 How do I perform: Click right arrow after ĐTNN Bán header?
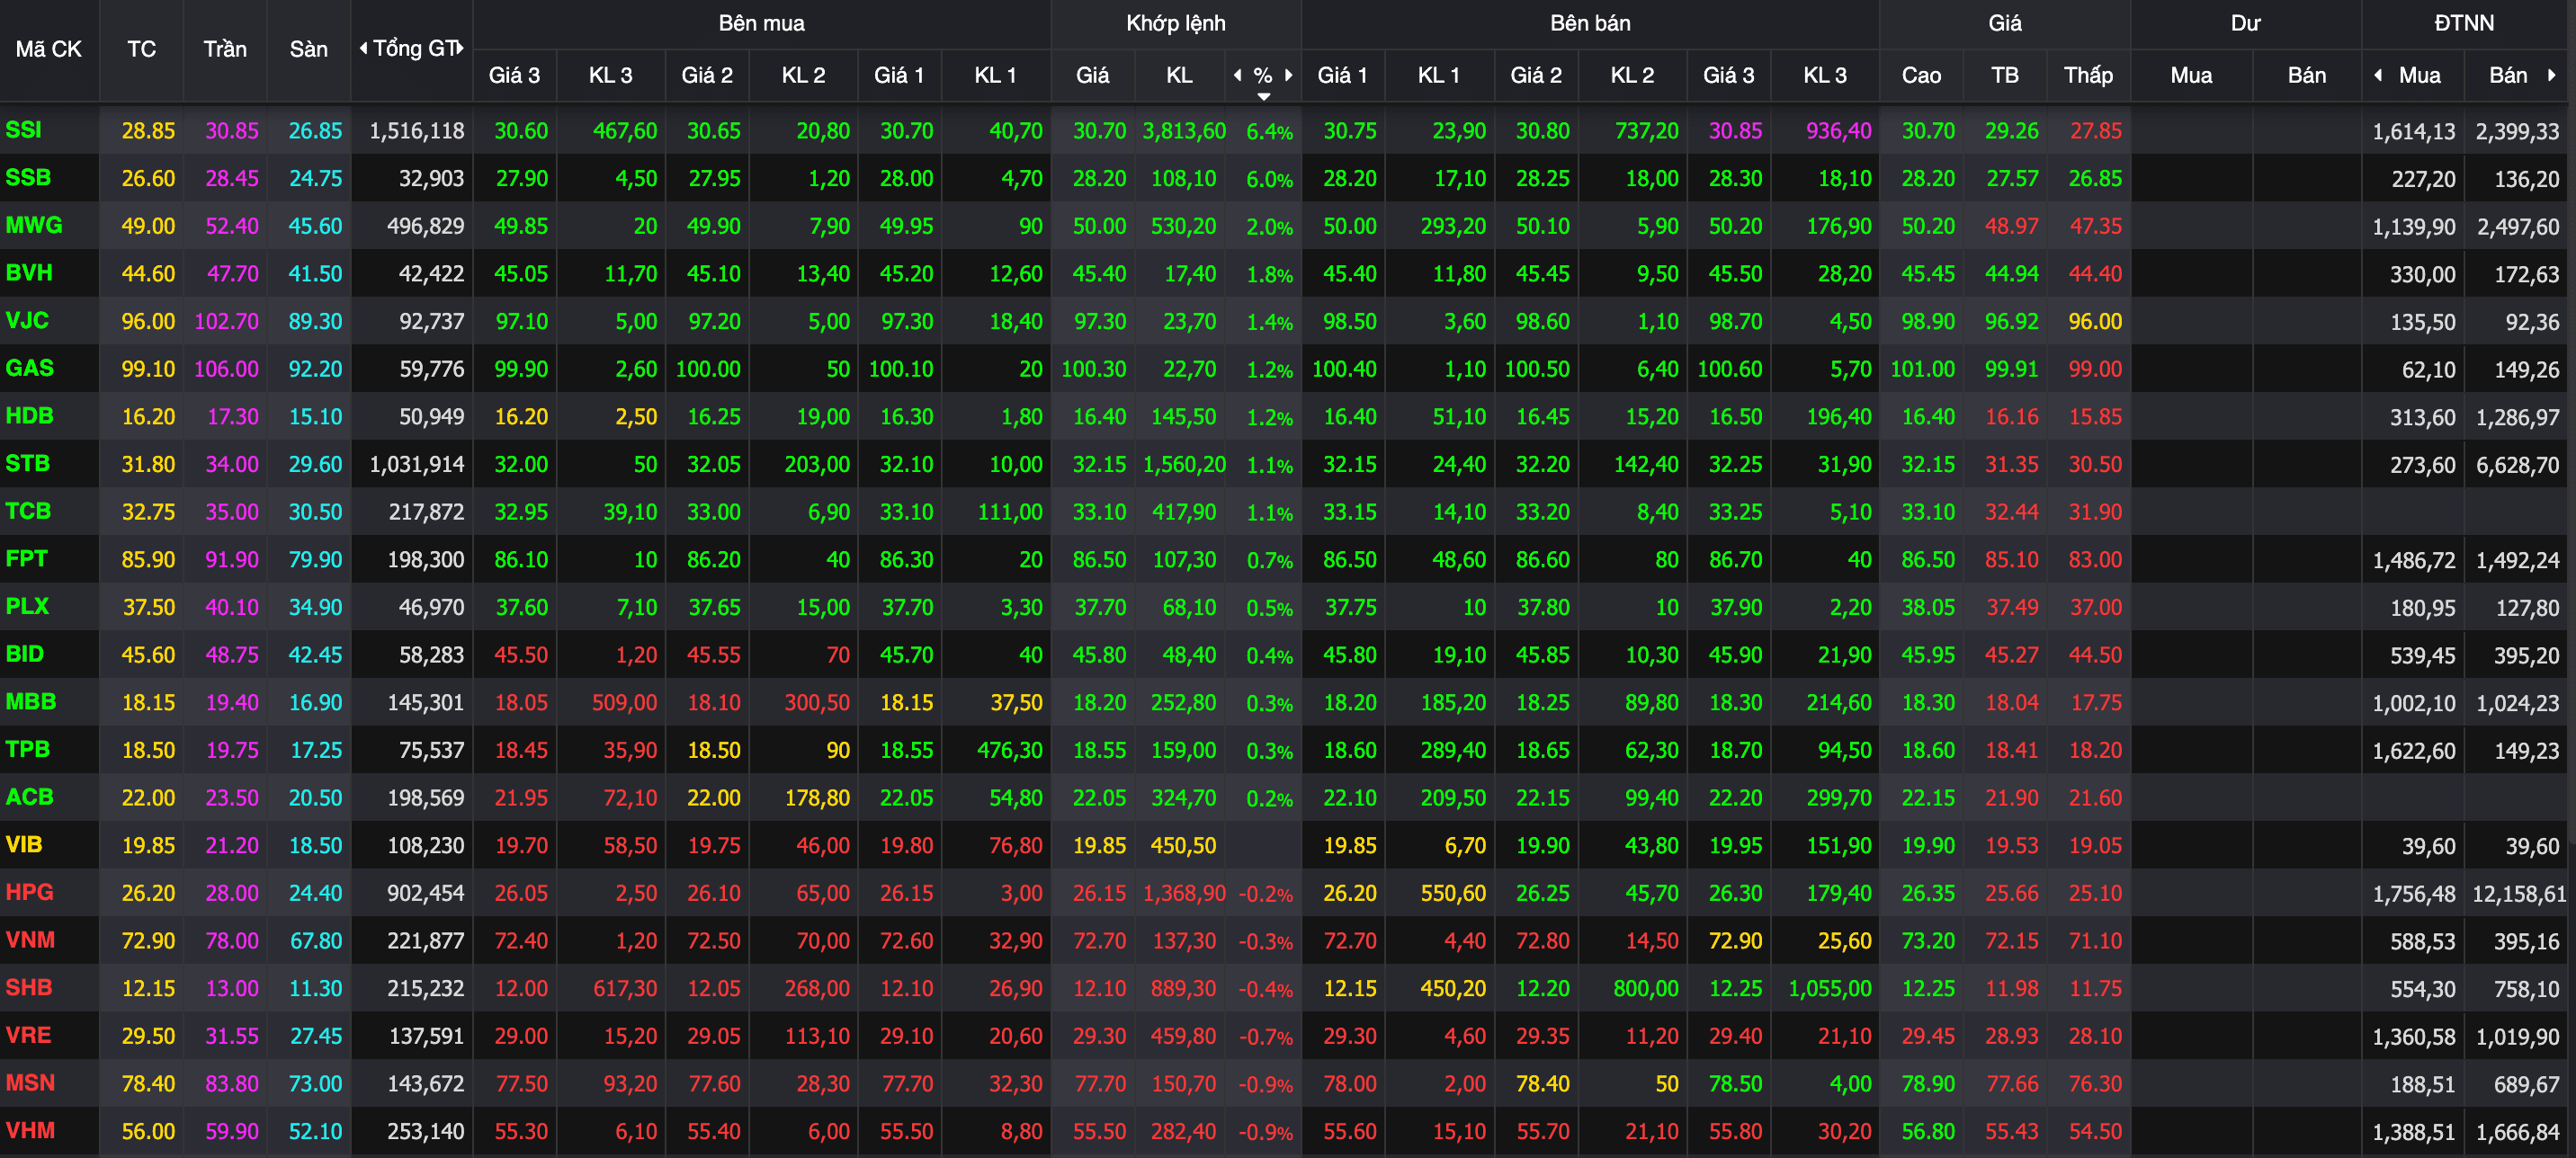pyautogui.click(x=2552, y=75)
